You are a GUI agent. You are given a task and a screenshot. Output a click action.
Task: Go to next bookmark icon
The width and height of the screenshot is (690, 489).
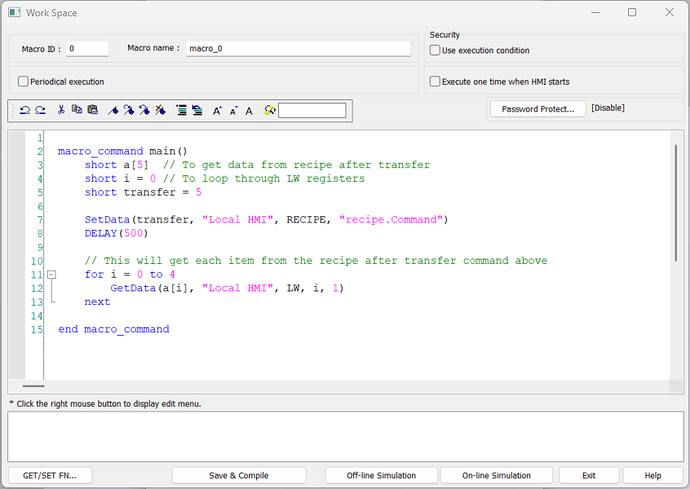(128, 110)
